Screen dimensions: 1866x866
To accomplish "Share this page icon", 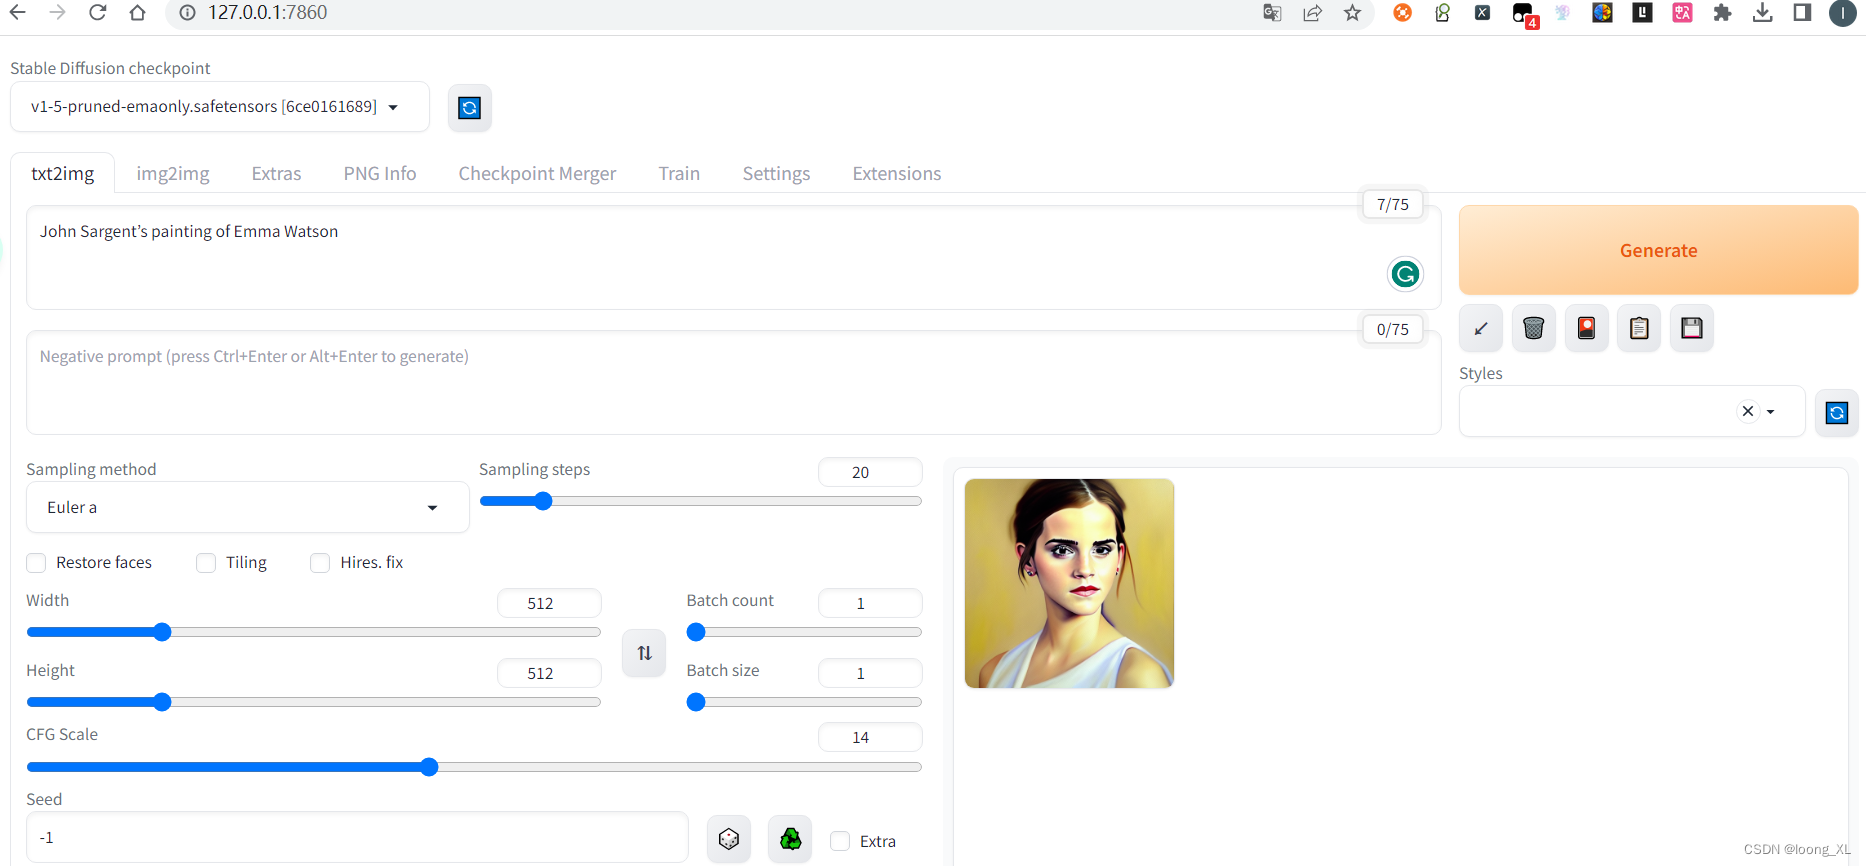I will tap(1312, 12).
